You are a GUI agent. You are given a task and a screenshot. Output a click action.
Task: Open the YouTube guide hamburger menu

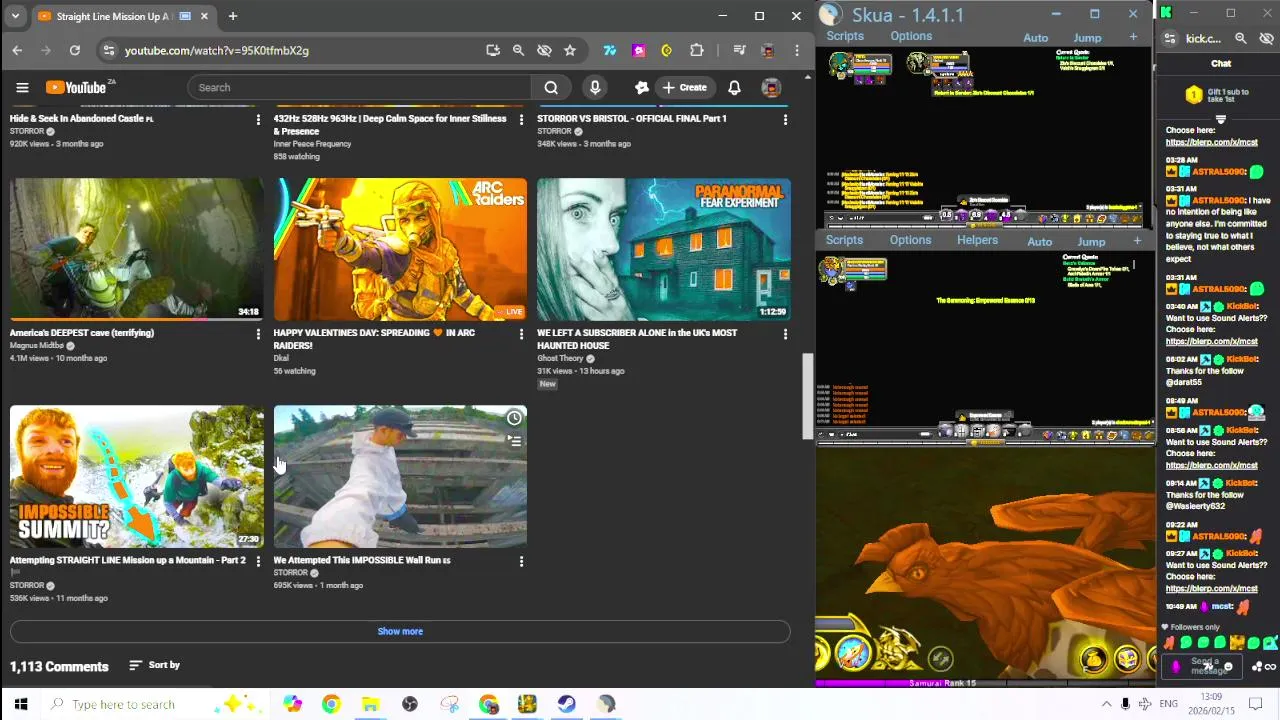(22, 87)
